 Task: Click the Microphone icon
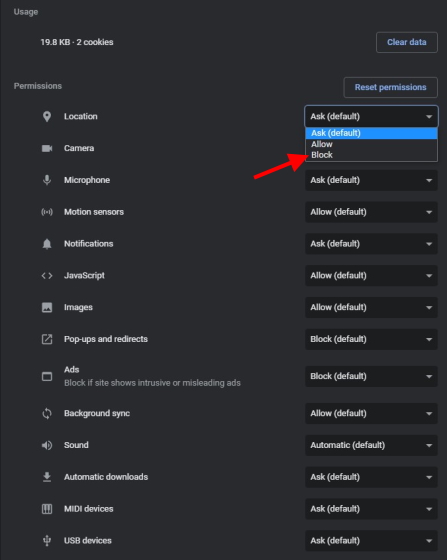(47, 180)
